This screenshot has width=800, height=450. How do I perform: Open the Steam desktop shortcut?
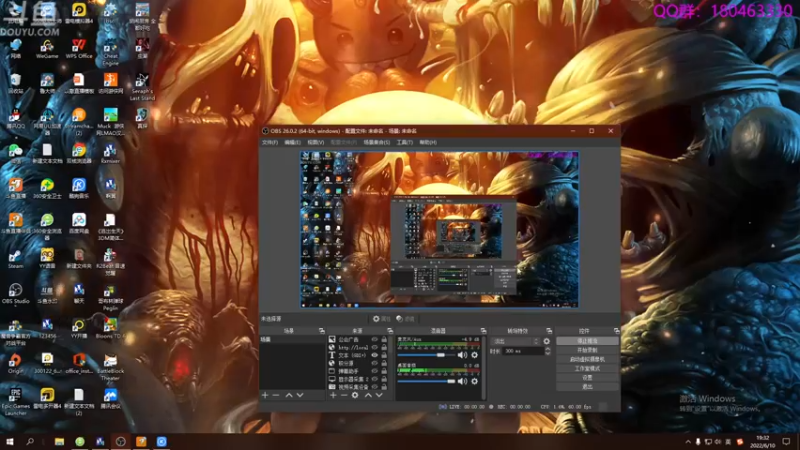(15, 259)
